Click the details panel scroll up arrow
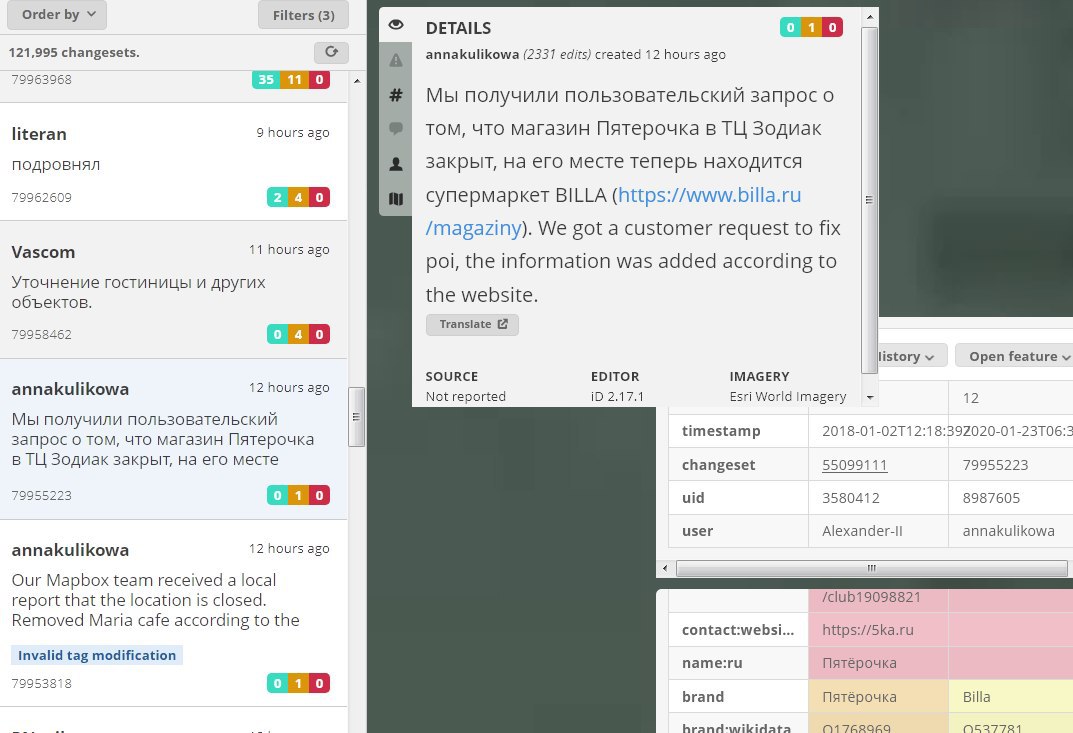This screenshot has width=1073, height=733. coord(869,17)
